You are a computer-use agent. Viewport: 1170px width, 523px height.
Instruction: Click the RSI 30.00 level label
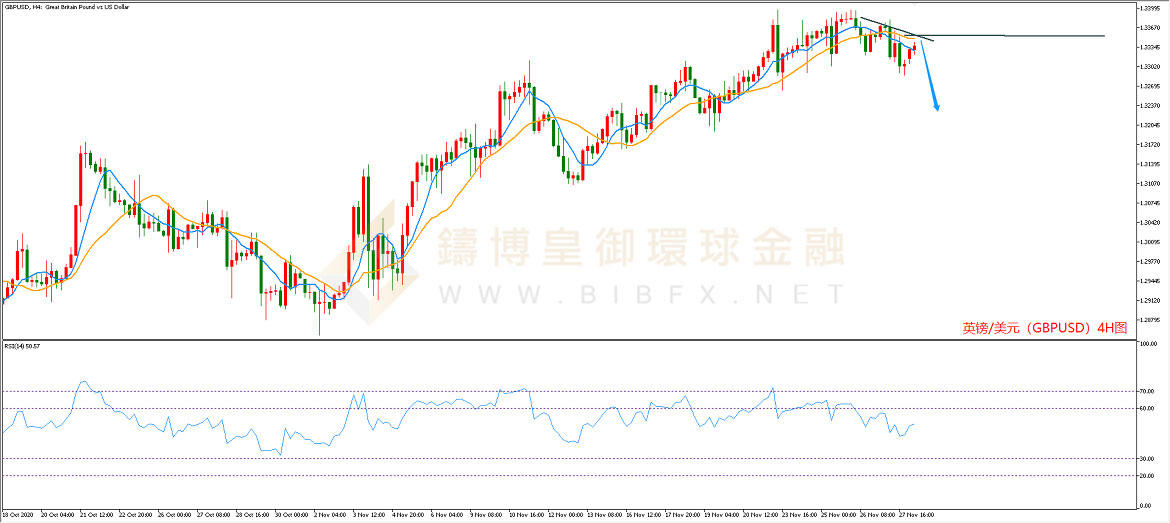(x=1149, y=458)
